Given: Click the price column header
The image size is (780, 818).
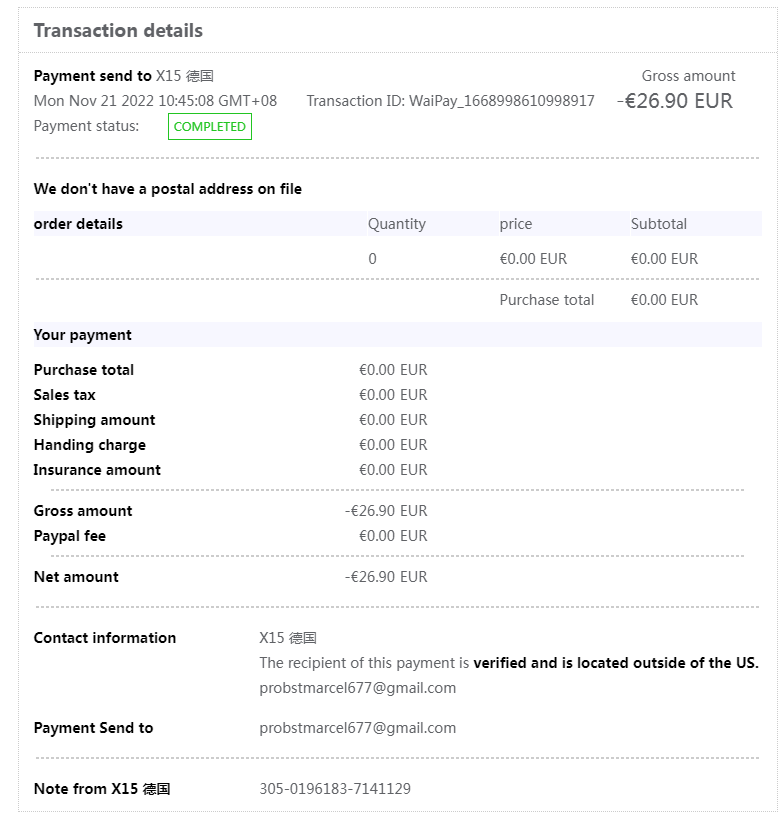Looking at the screenshot, I should 516,224.
